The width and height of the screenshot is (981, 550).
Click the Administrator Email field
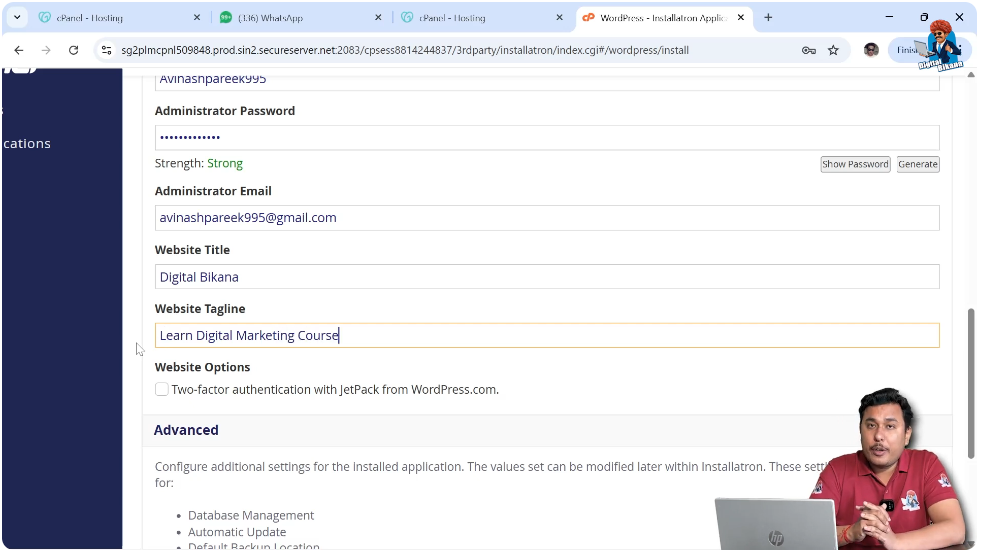pyautogui.click(x=547, y=218)
